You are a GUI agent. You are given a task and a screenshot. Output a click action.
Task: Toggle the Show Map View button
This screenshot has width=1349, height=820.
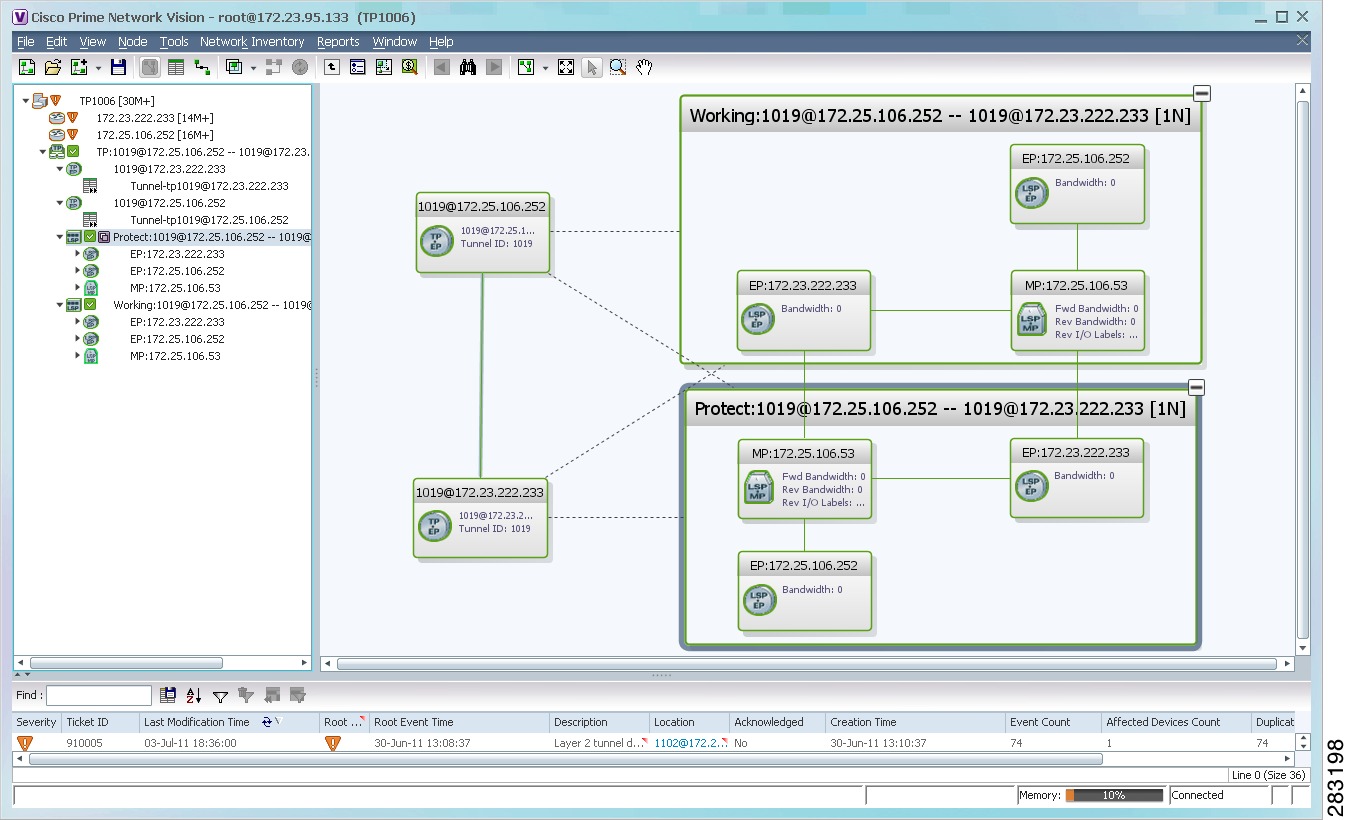tap(150, 67)
